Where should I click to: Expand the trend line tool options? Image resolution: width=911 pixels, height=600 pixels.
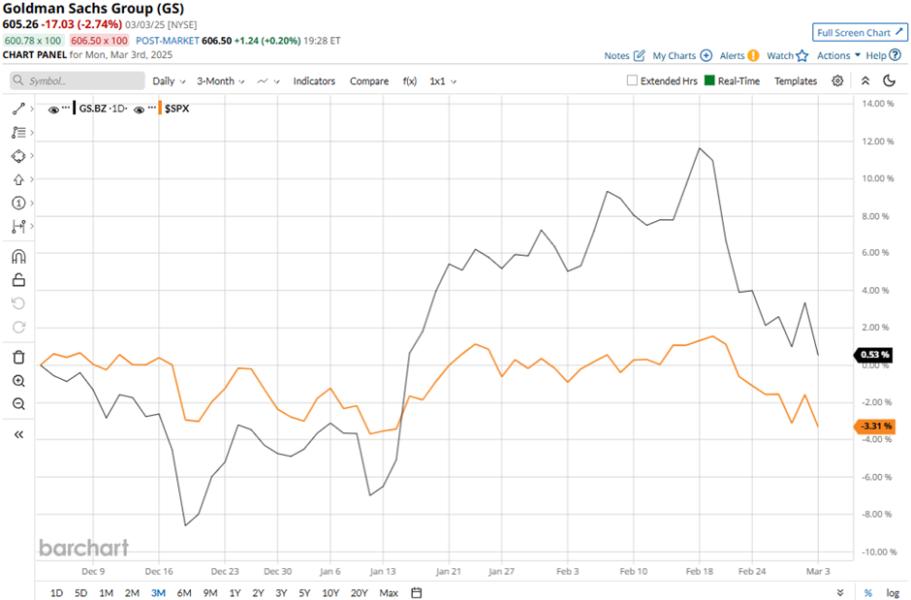(x=32, y=109)
